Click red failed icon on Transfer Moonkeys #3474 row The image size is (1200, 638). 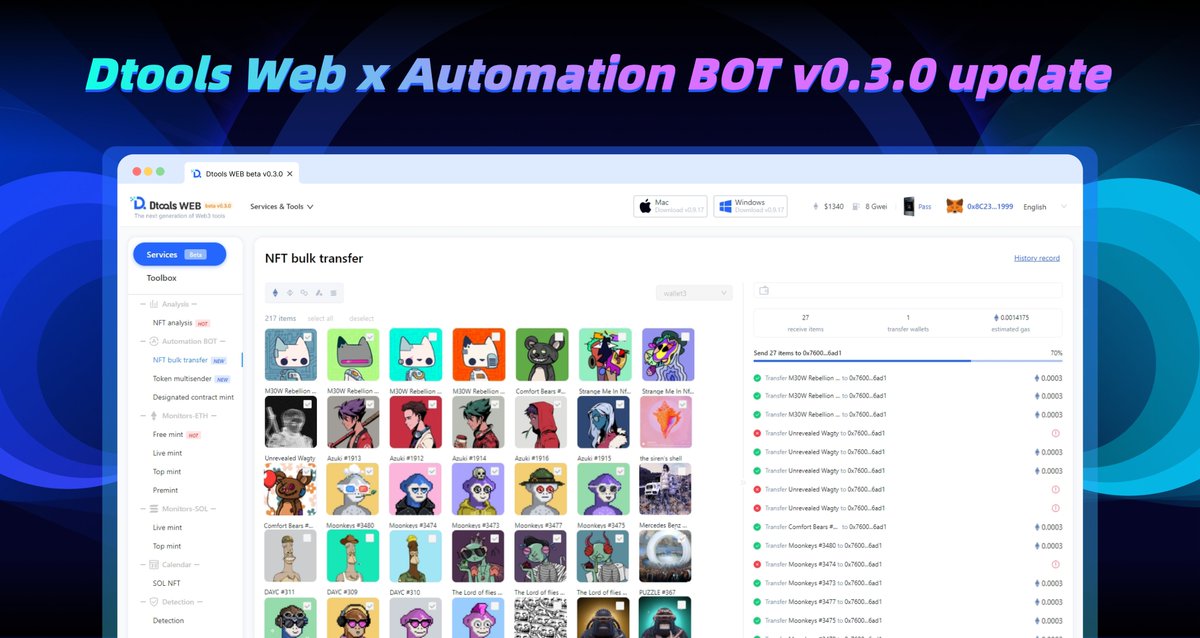point(757,565)
